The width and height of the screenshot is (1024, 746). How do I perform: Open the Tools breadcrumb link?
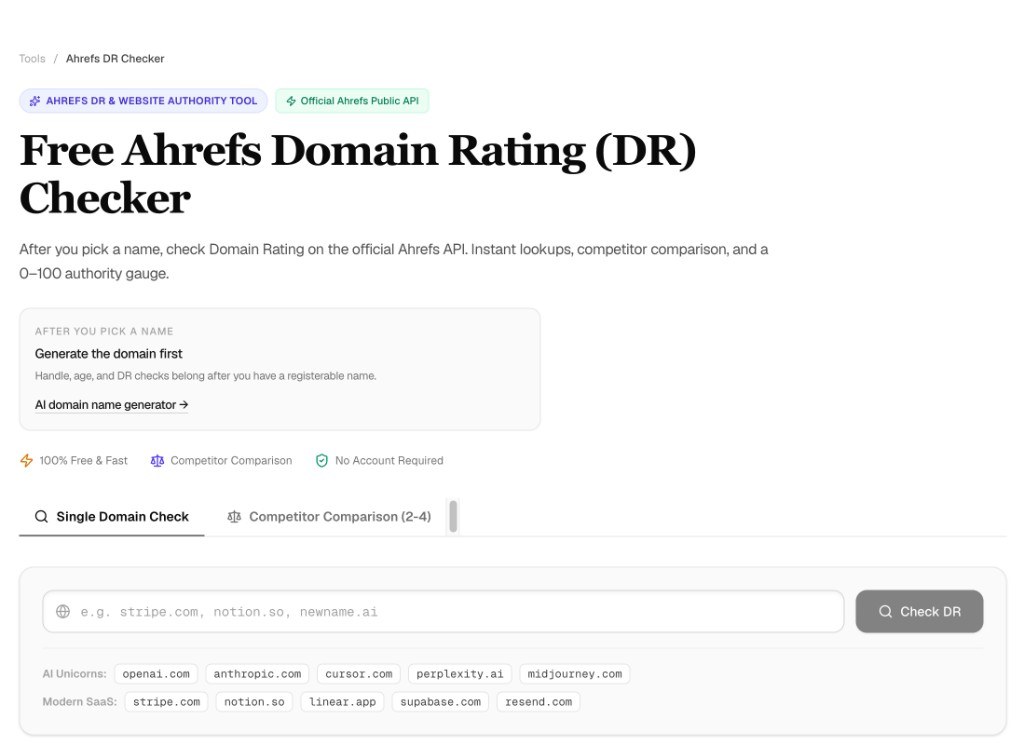coord(32,59)
